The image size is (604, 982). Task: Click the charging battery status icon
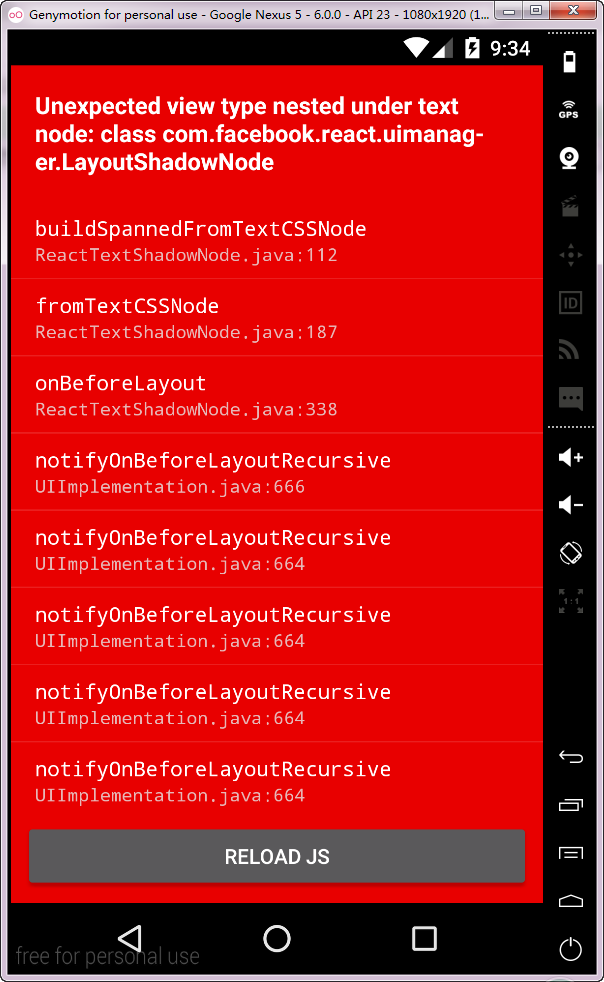(472, 48)
